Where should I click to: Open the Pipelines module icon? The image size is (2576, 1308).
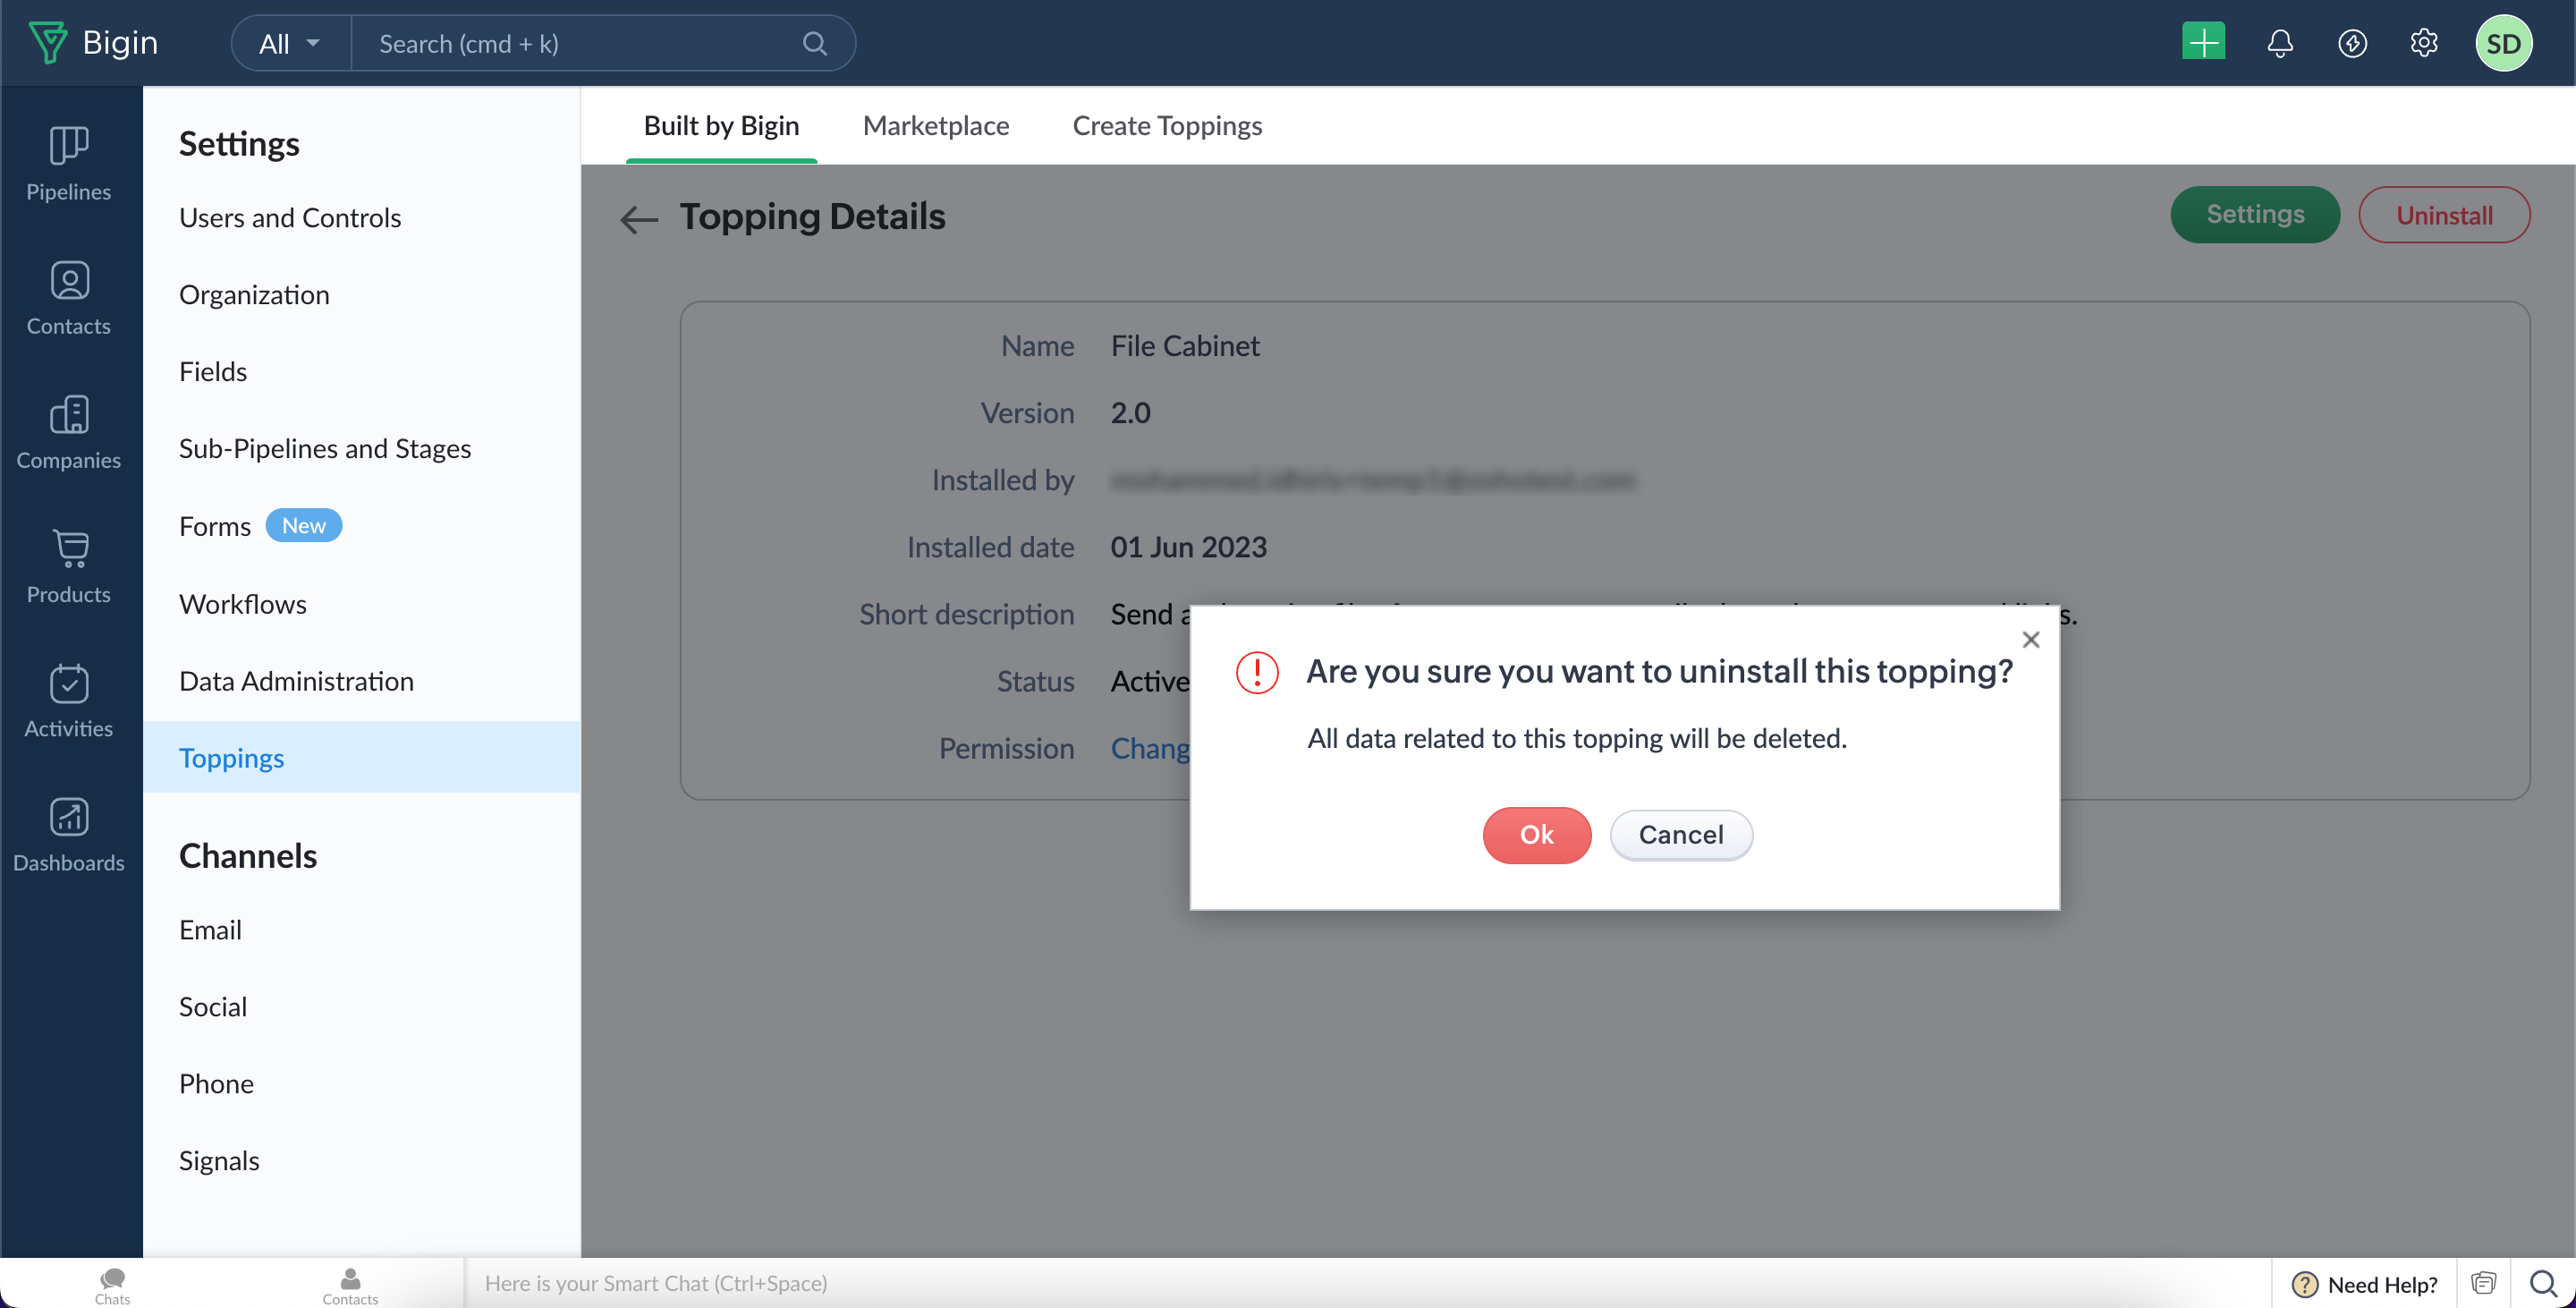(x=68, y=146)
